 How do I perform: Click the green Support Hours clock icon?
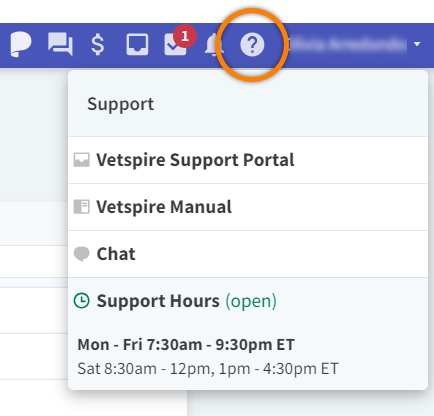coord(82,301)
